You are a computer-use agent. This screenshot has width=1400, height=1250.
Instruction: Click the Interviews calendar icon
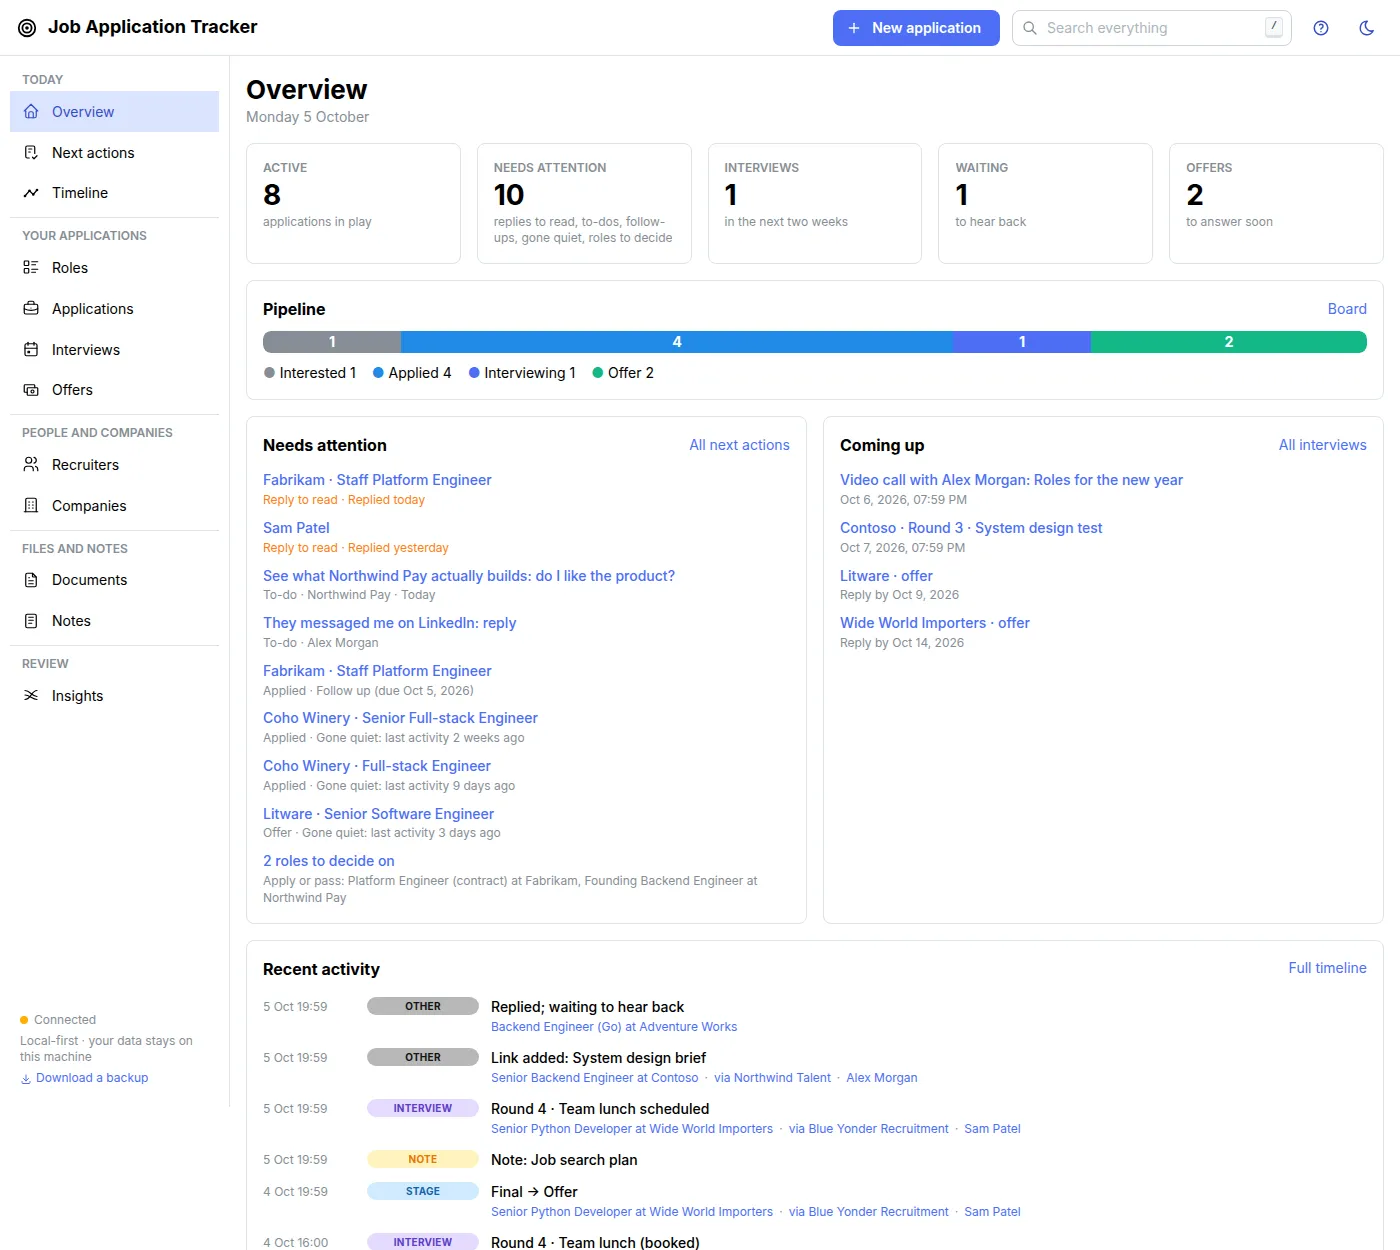(x=31, y=350)
